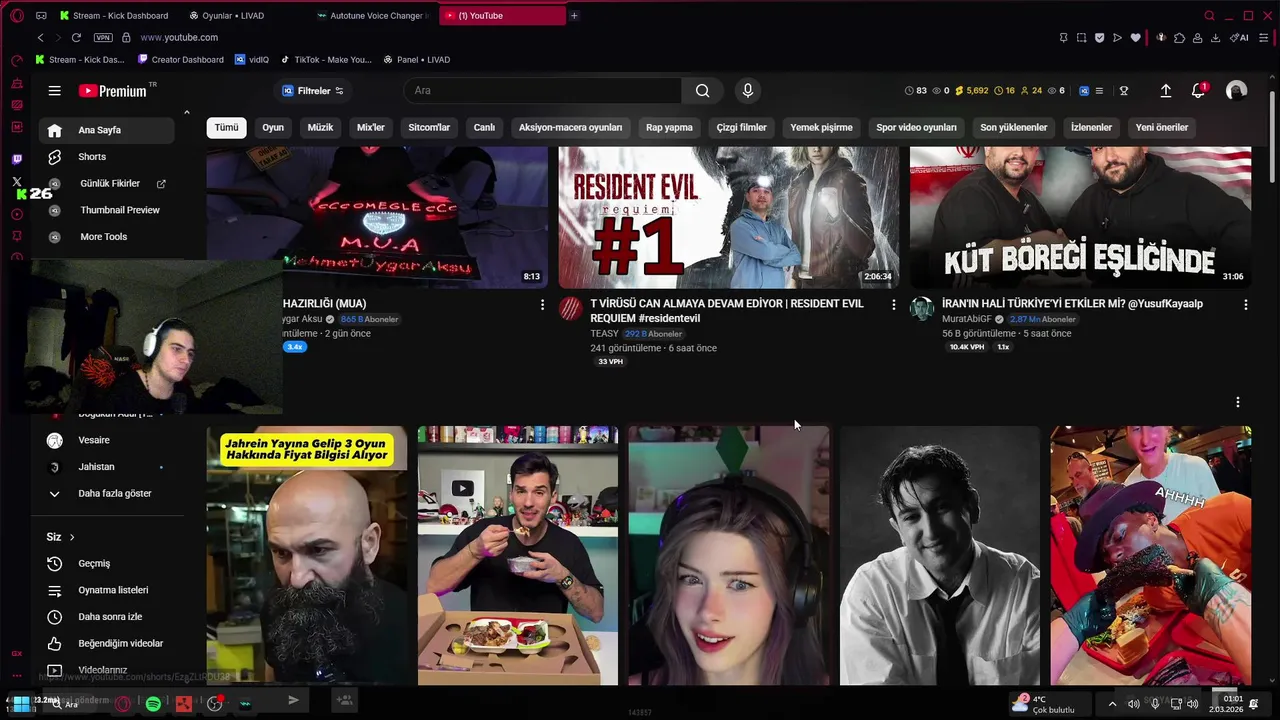Viewport: 1280px width, 720px height.
Task: Click the vidIQ trophy icon in header
Action: point(1124,91)
